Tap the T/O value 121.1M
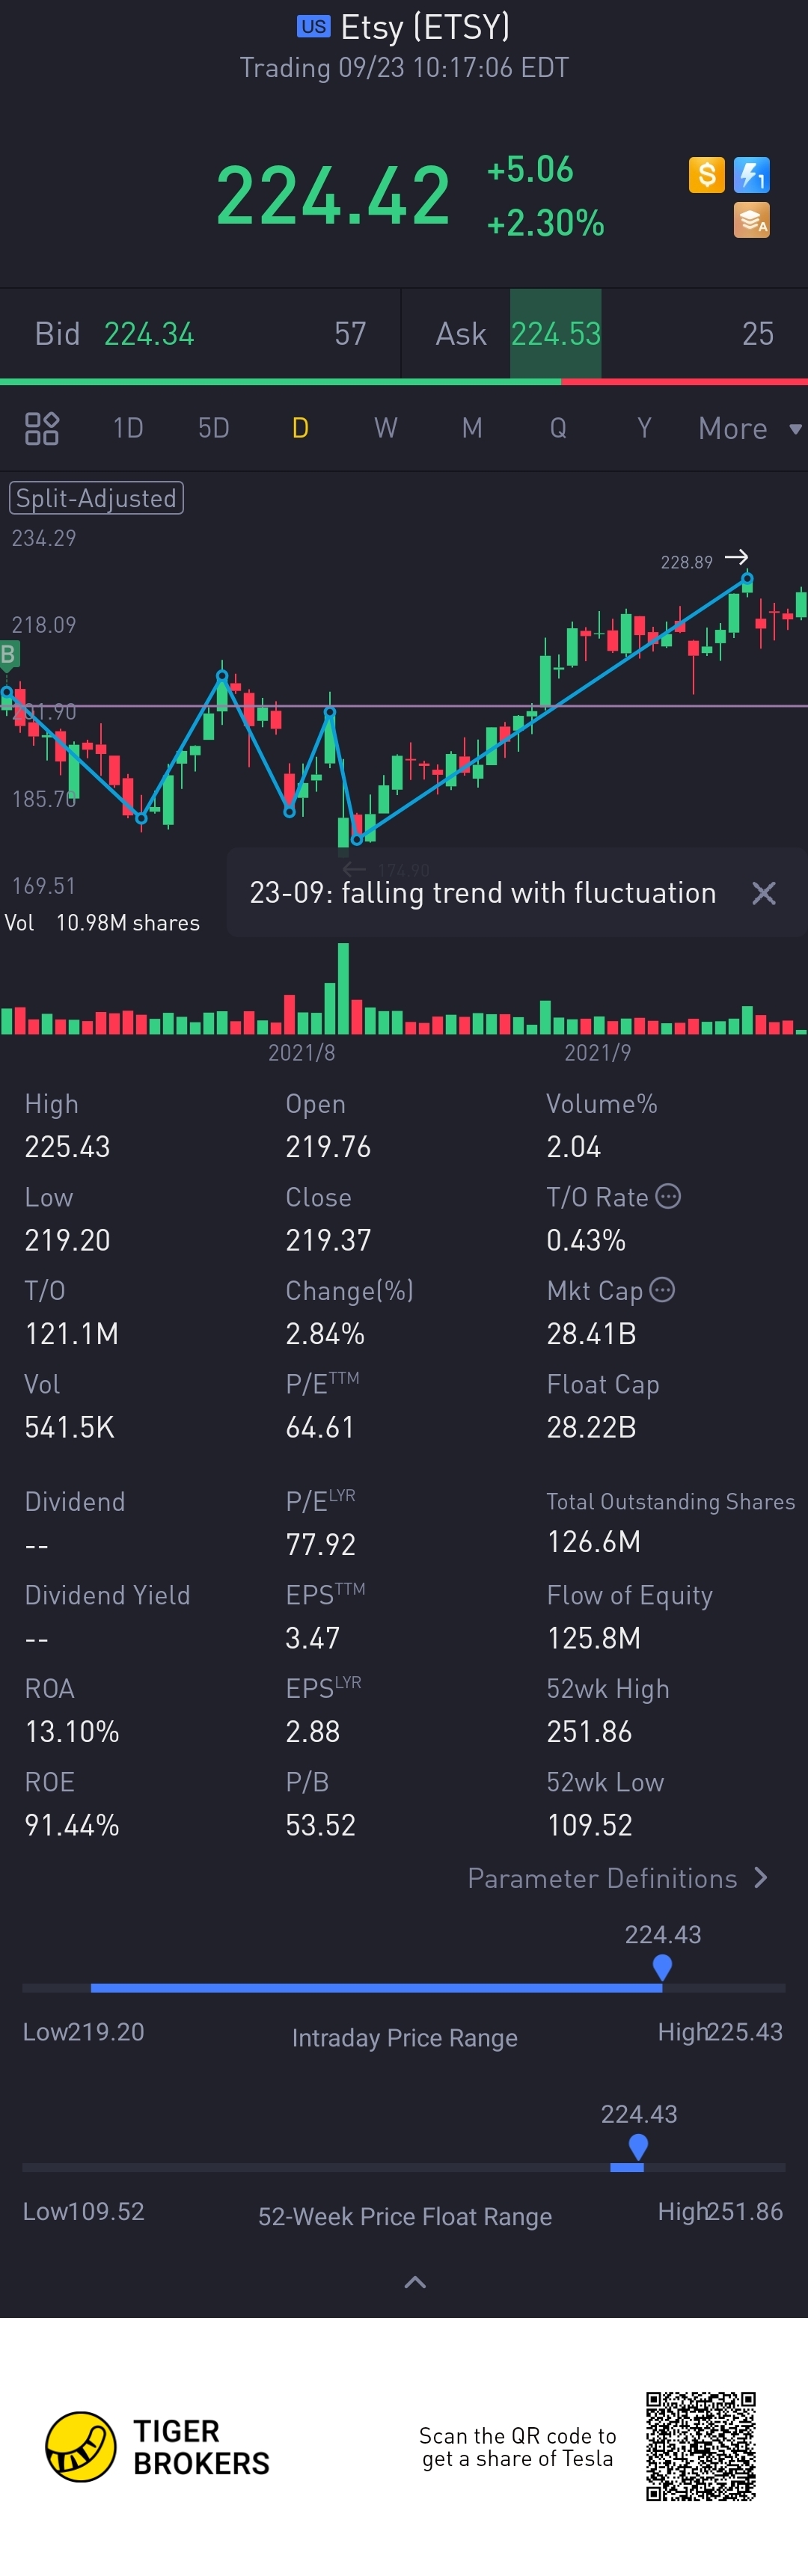This screenshot has height=2576, width=808. pyautogui.click(x=71, y=1334)
